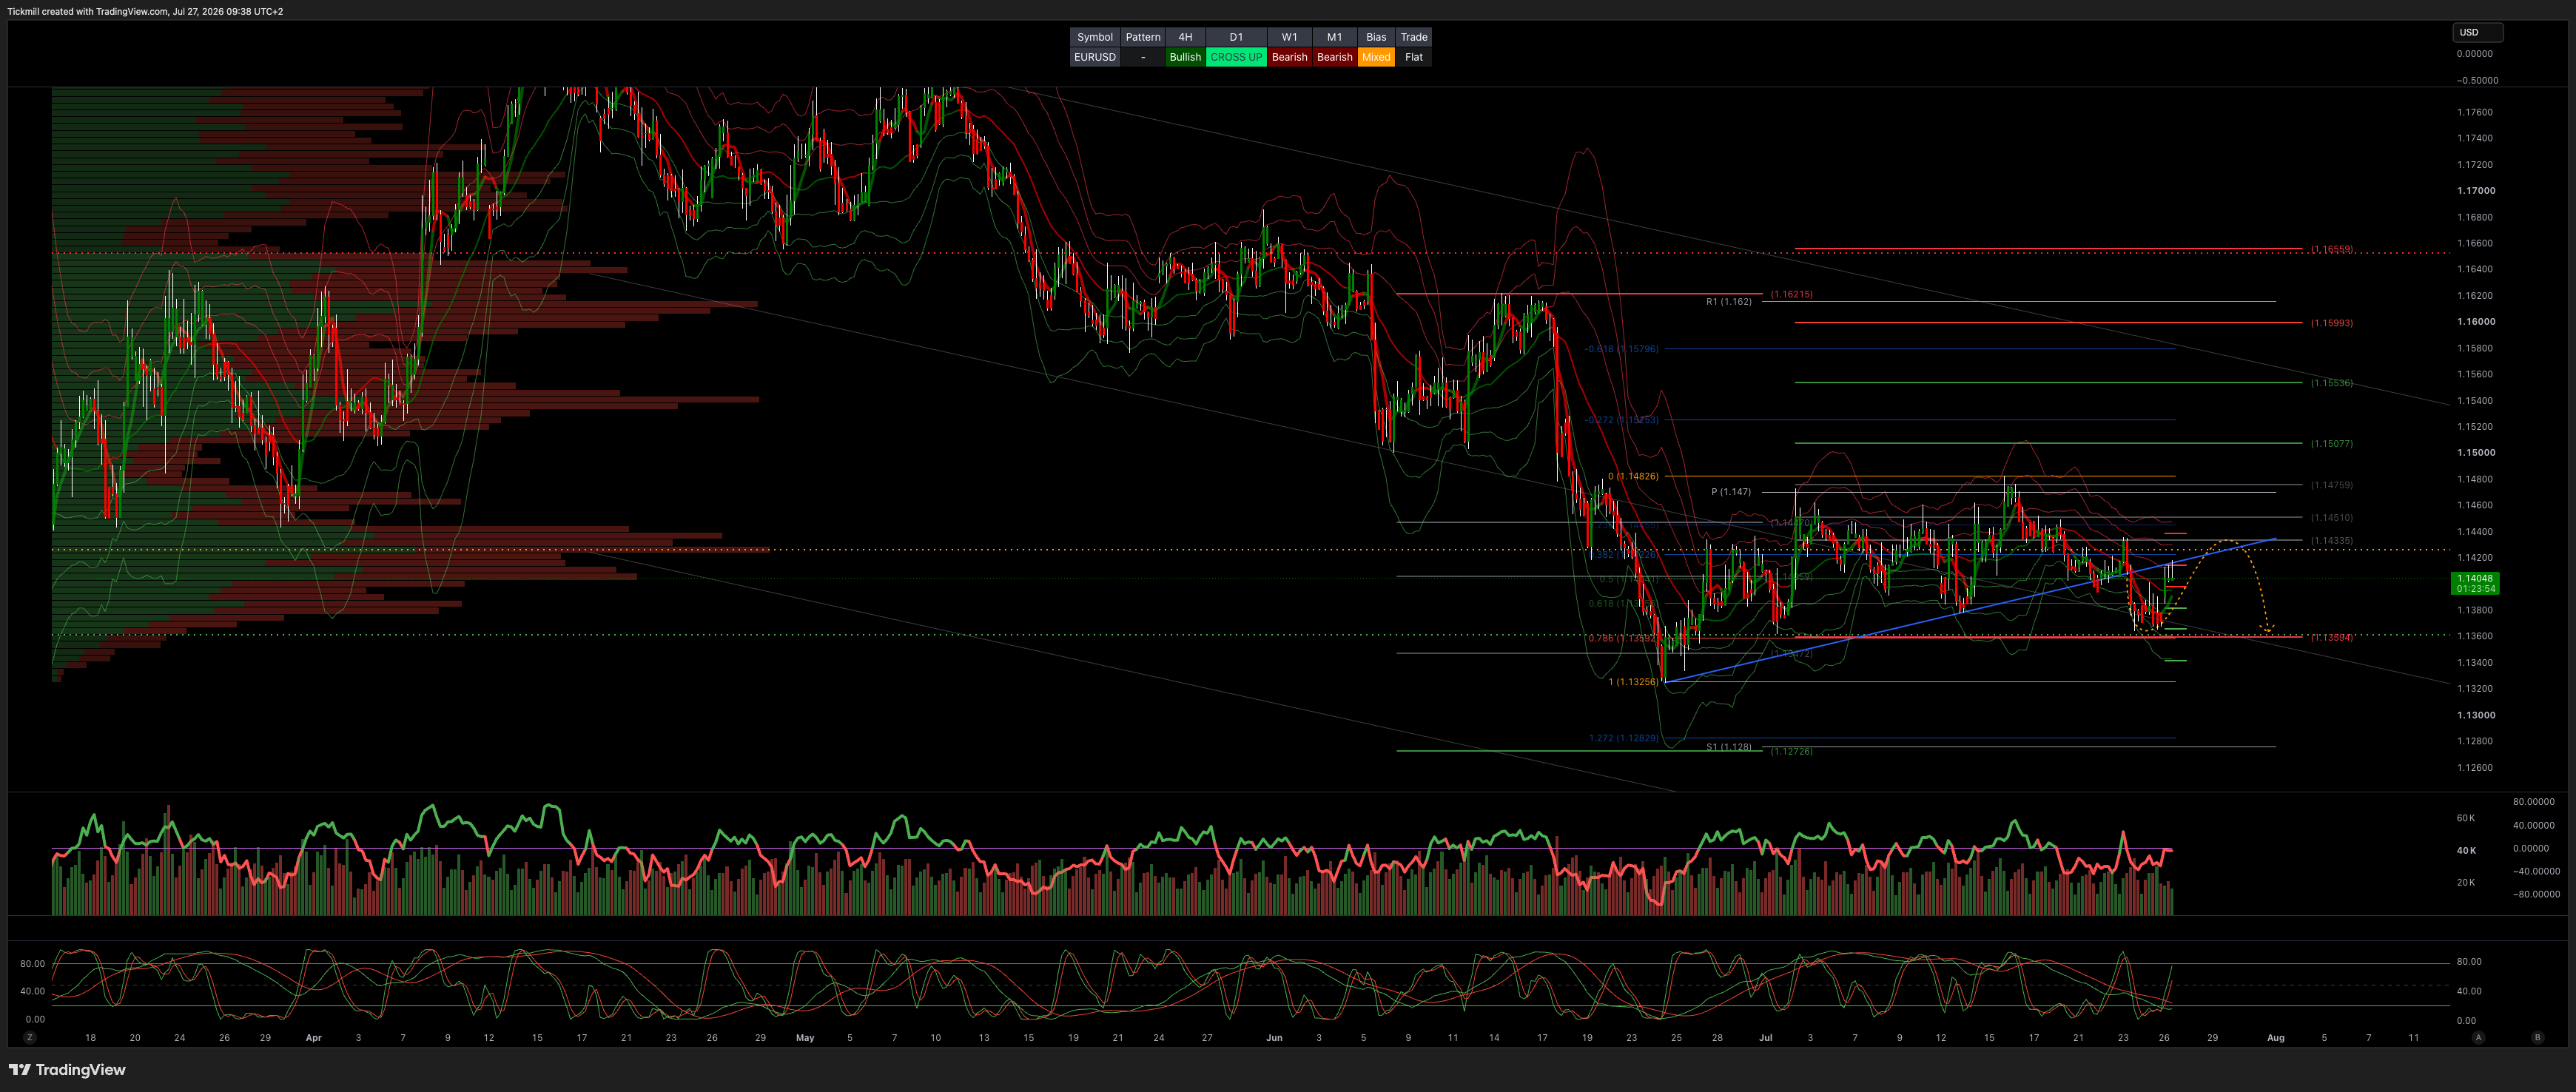Click the 4H column header
2576x1092 pixels.
tap(1185, 37)
